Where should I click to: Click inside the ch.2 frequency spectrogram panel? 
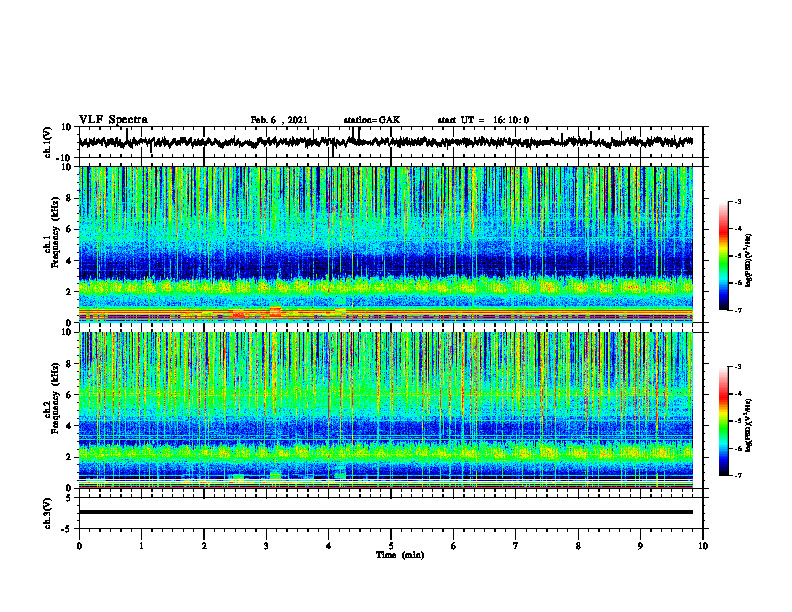(x=385, y=410)
